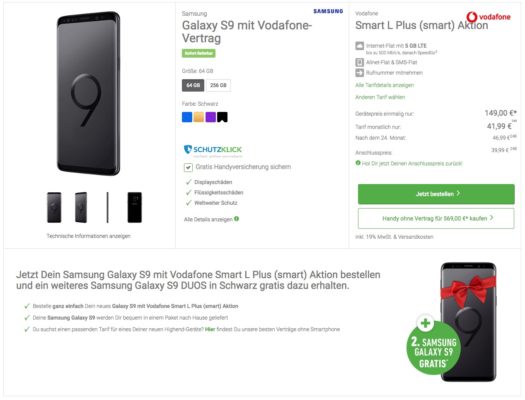
Task: Toggle the Gratis Handyversicherung sichern checkbox
Action: pyautogui.click(x=188, y=167)
